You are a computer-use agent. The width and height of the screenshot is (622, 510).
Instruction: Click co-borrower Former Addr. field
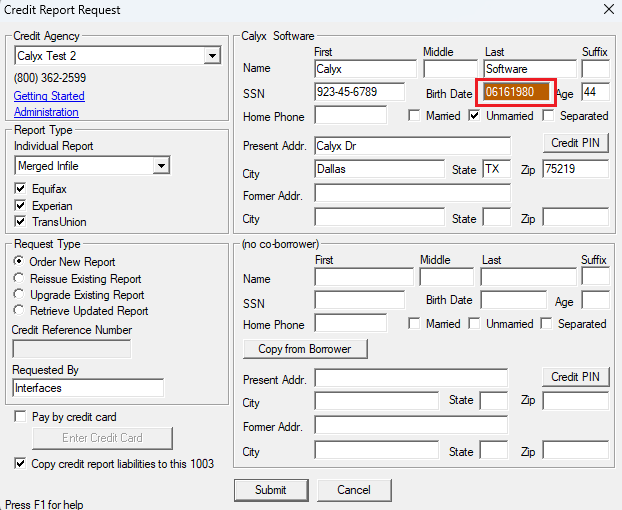click(x=411, y=425)
